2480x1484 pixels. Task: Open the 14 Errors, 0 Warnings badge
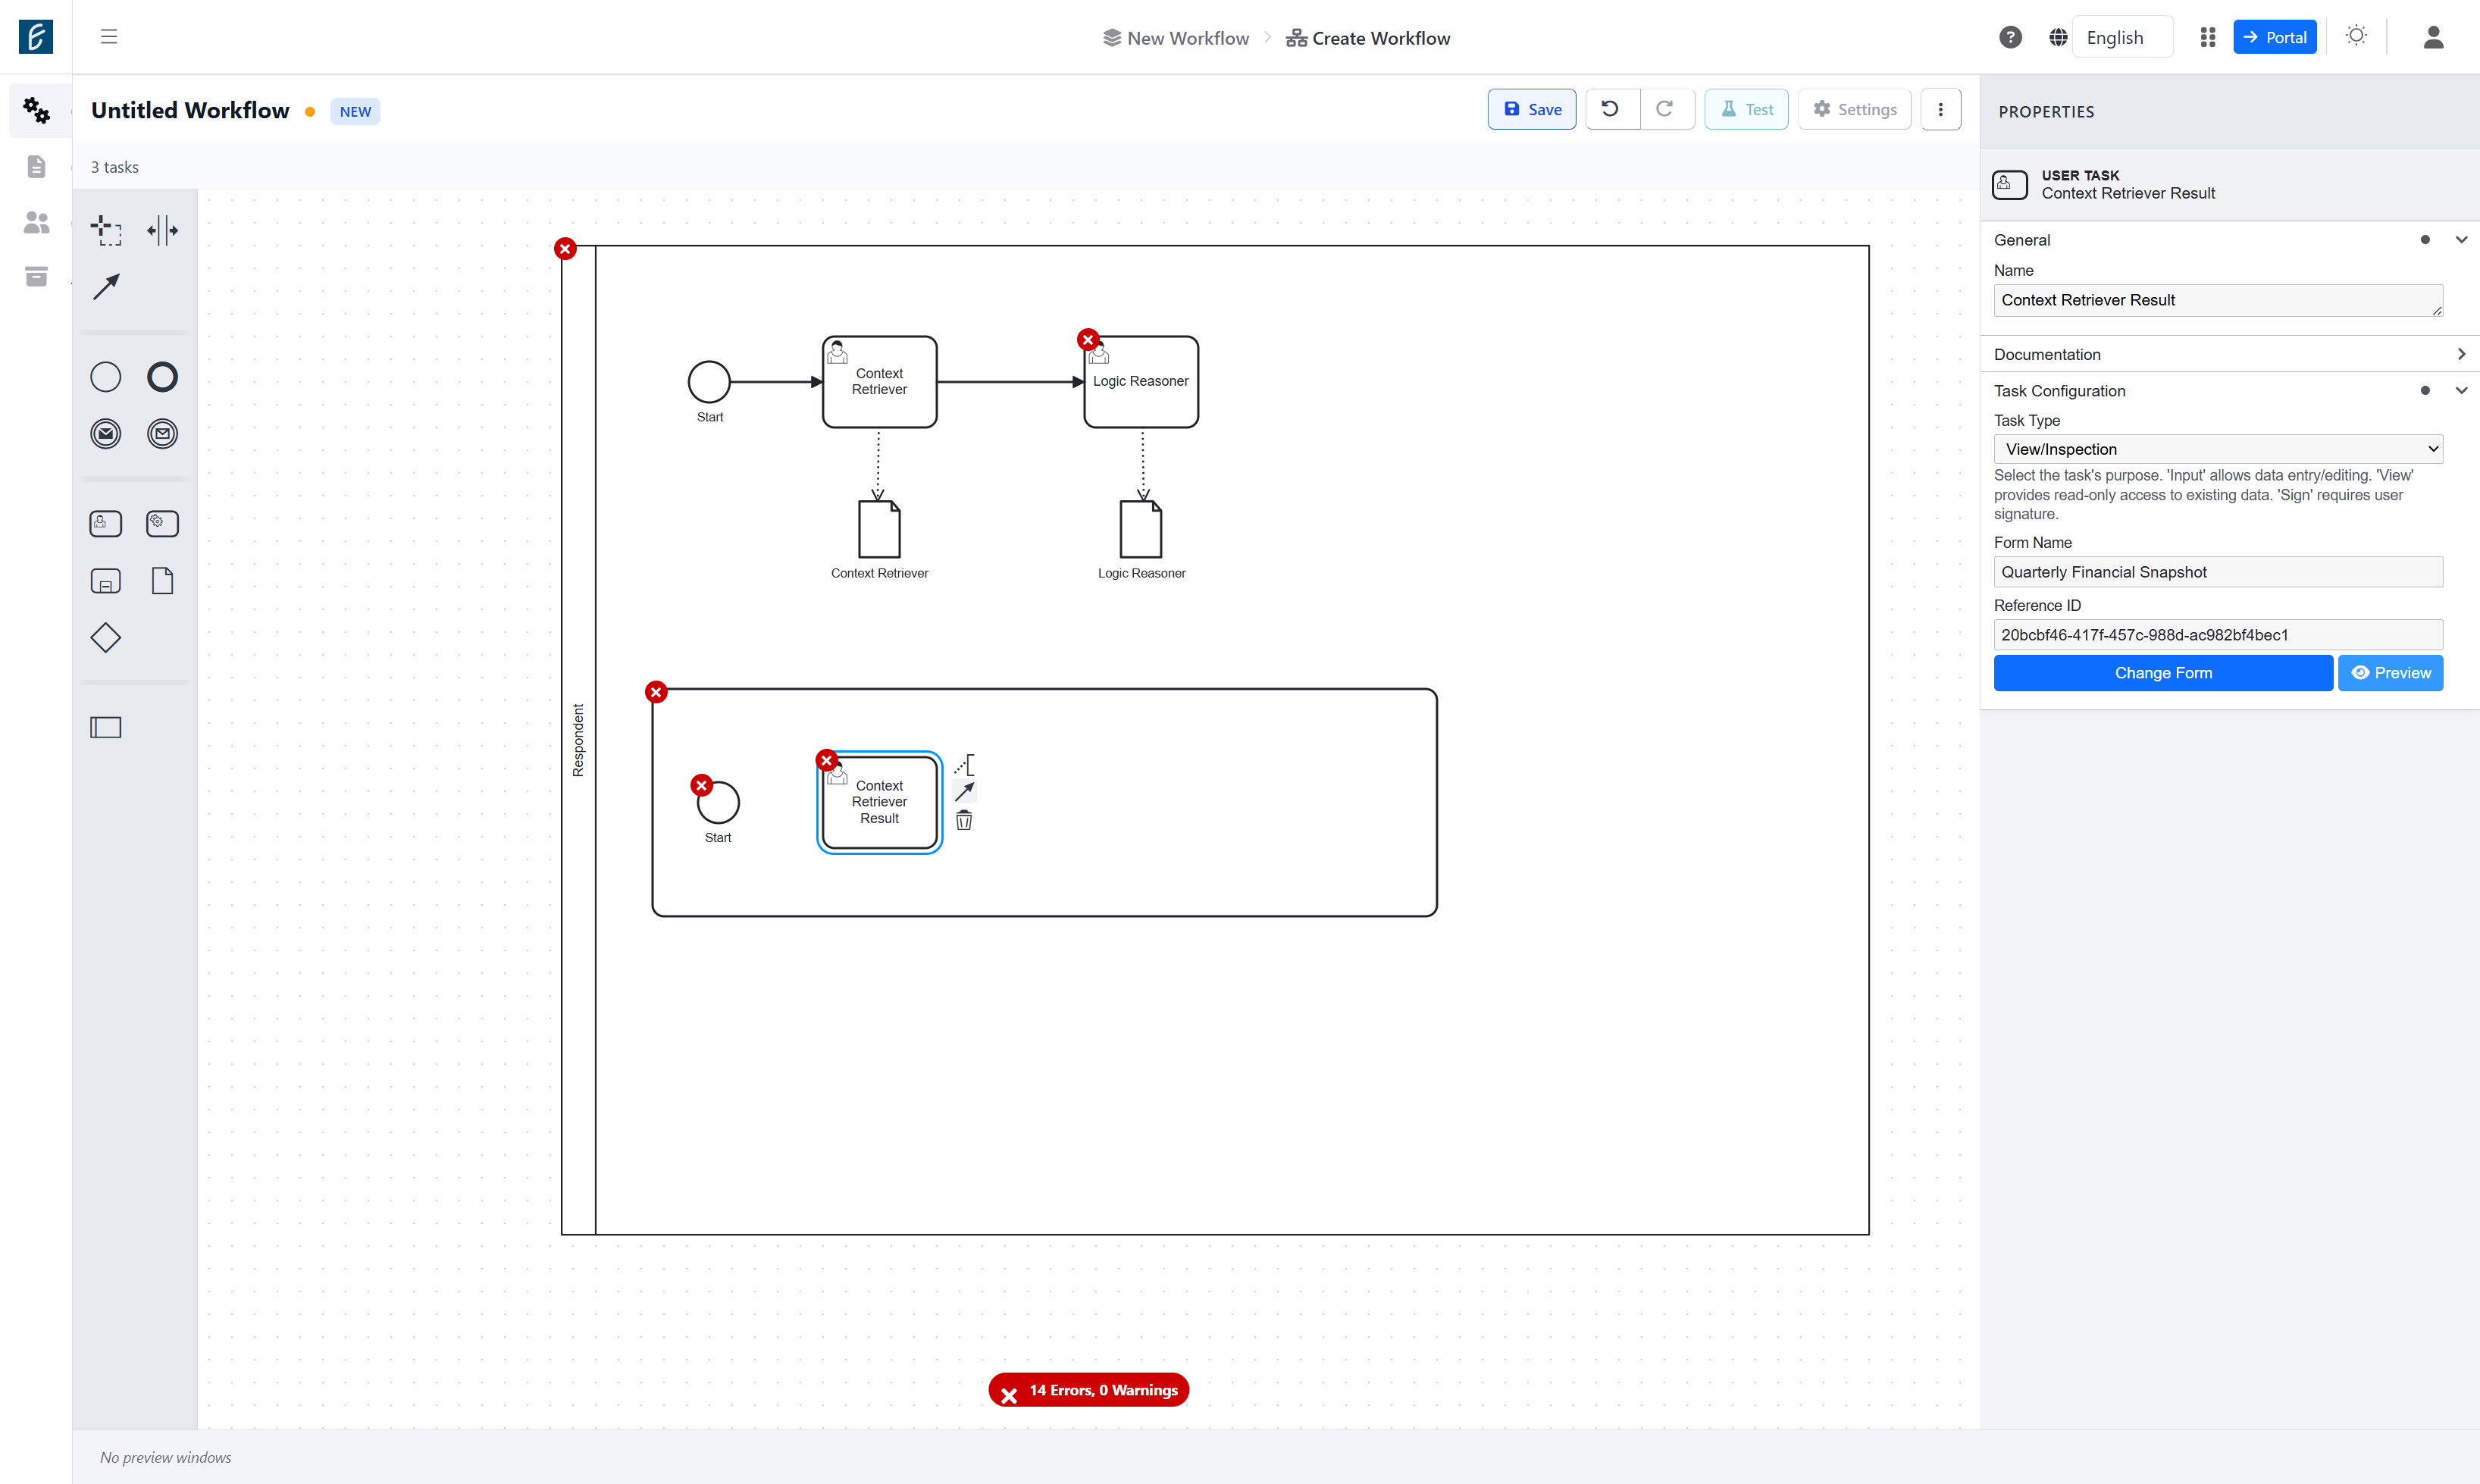[x=1088, y=1390]
